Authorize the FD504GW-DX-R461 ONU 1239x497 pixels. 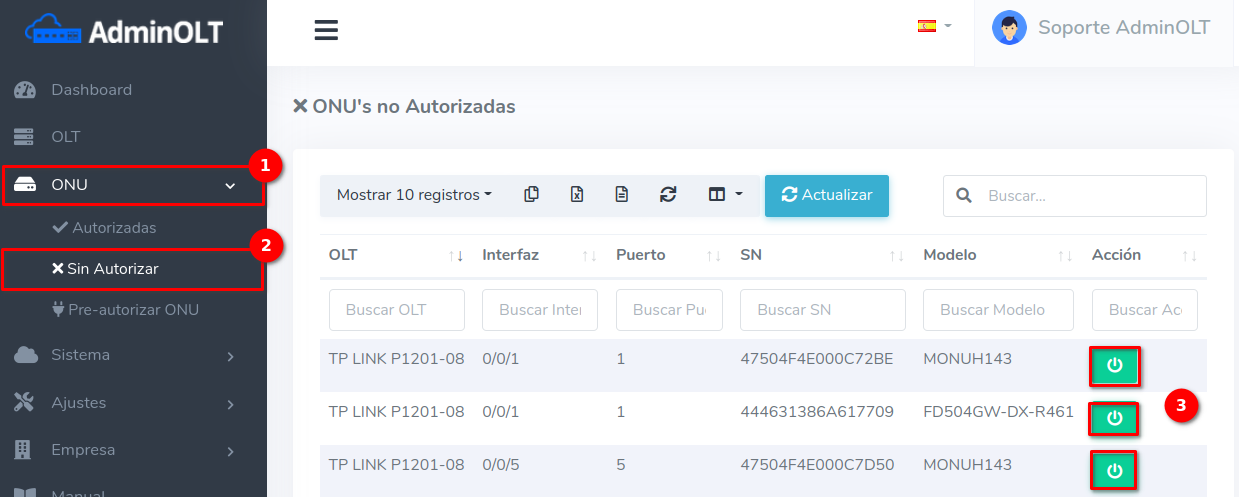coord(1114,418)
